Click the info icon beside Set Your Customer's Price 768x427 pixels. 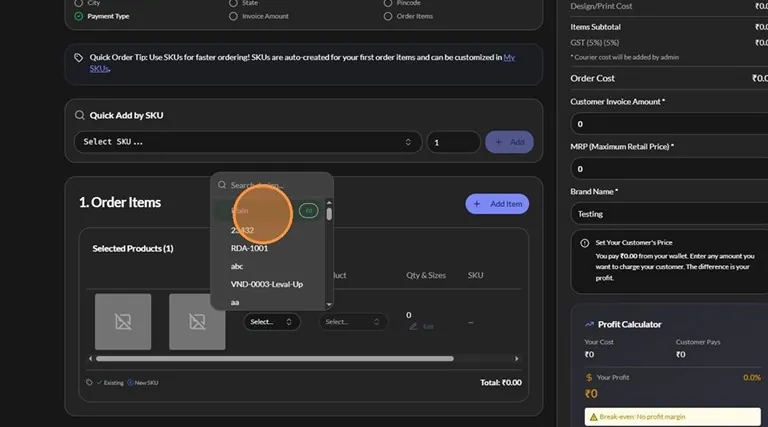584,243
